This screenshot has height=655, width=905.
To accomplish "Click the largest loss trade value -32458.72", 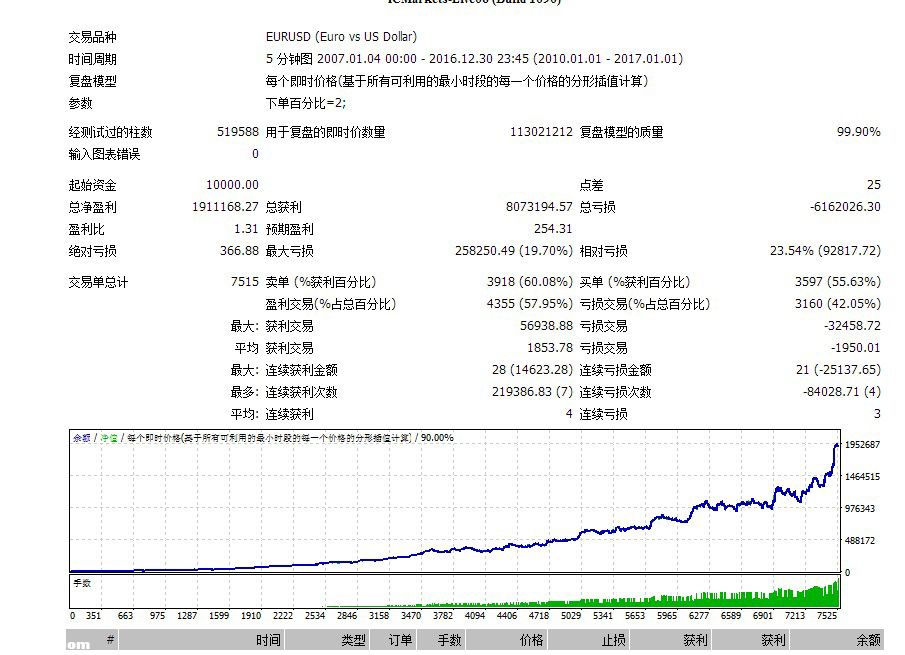I will pyautogui.click(x=852, y=325).
